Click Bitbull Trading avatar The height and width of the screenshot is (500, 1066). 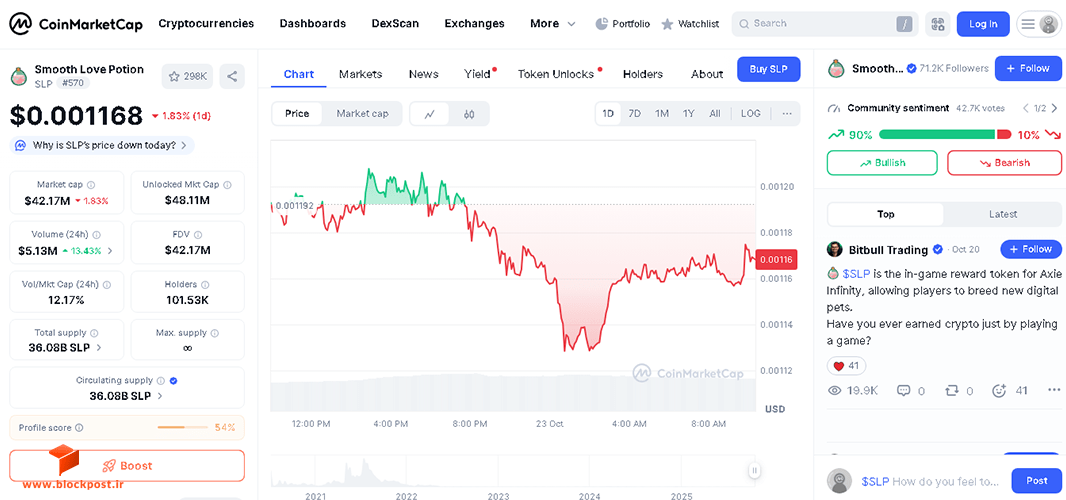(x=835, y=250)
